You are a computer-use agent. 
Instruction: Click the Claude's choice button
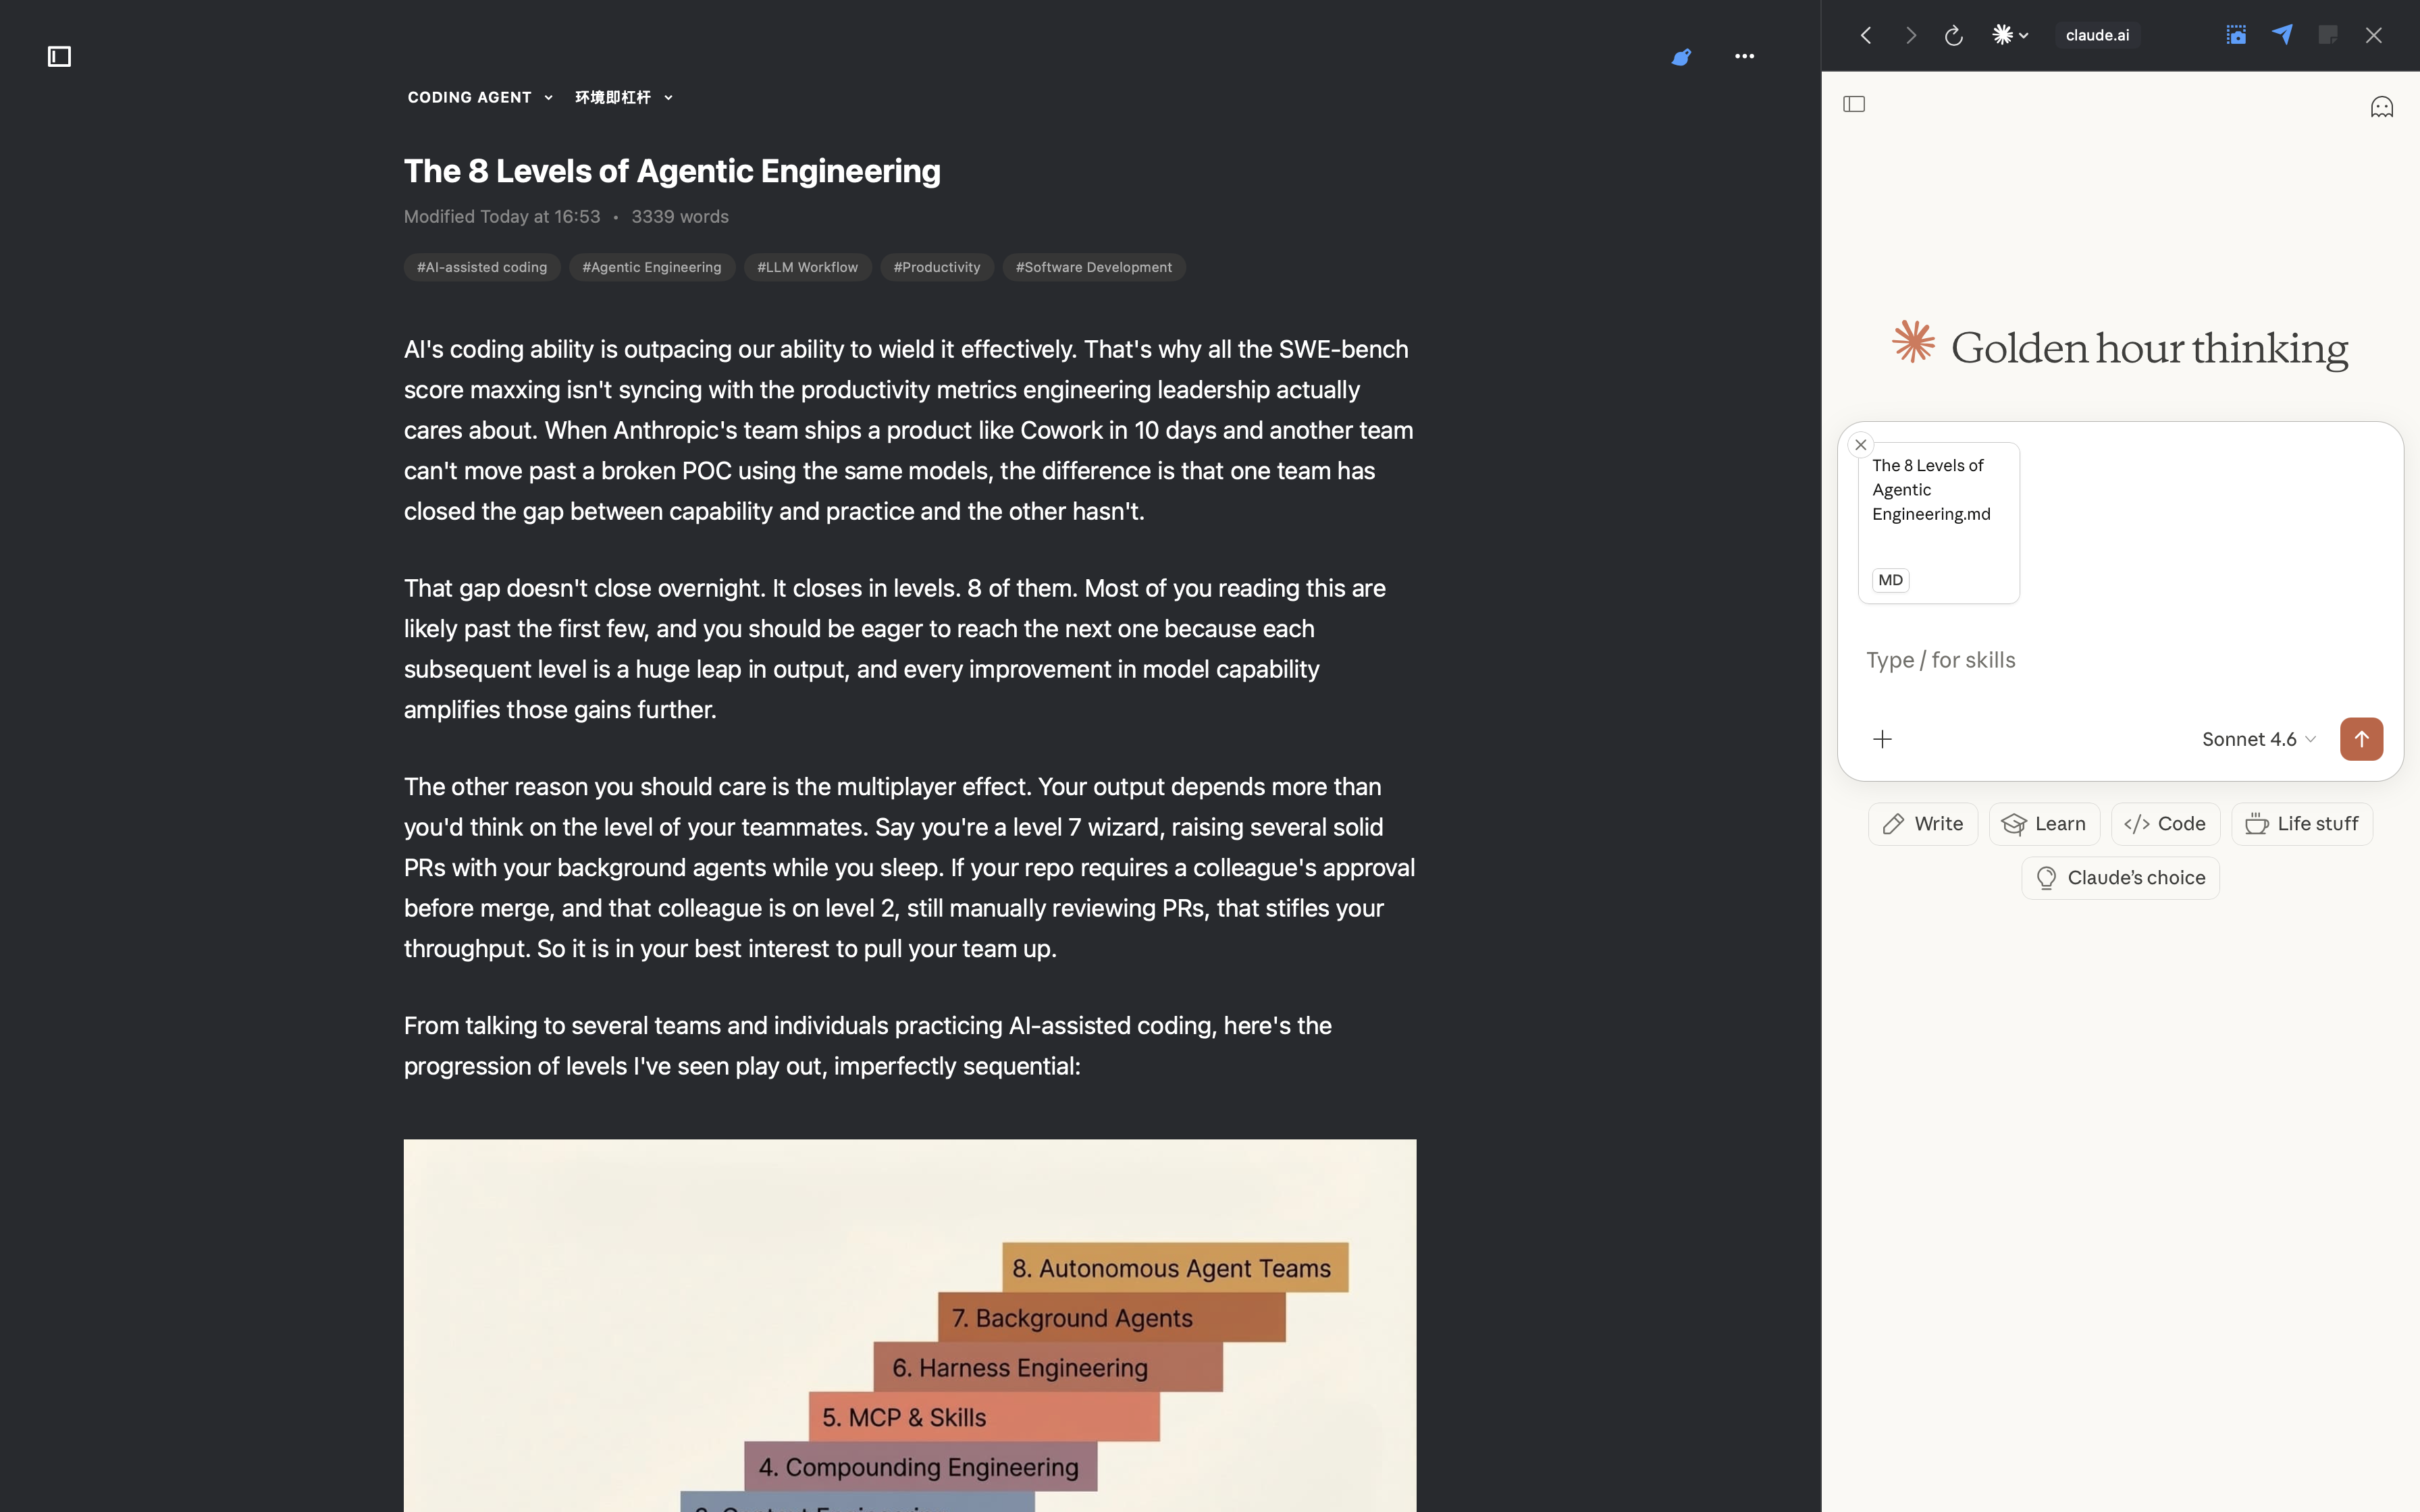(2120, 878)
